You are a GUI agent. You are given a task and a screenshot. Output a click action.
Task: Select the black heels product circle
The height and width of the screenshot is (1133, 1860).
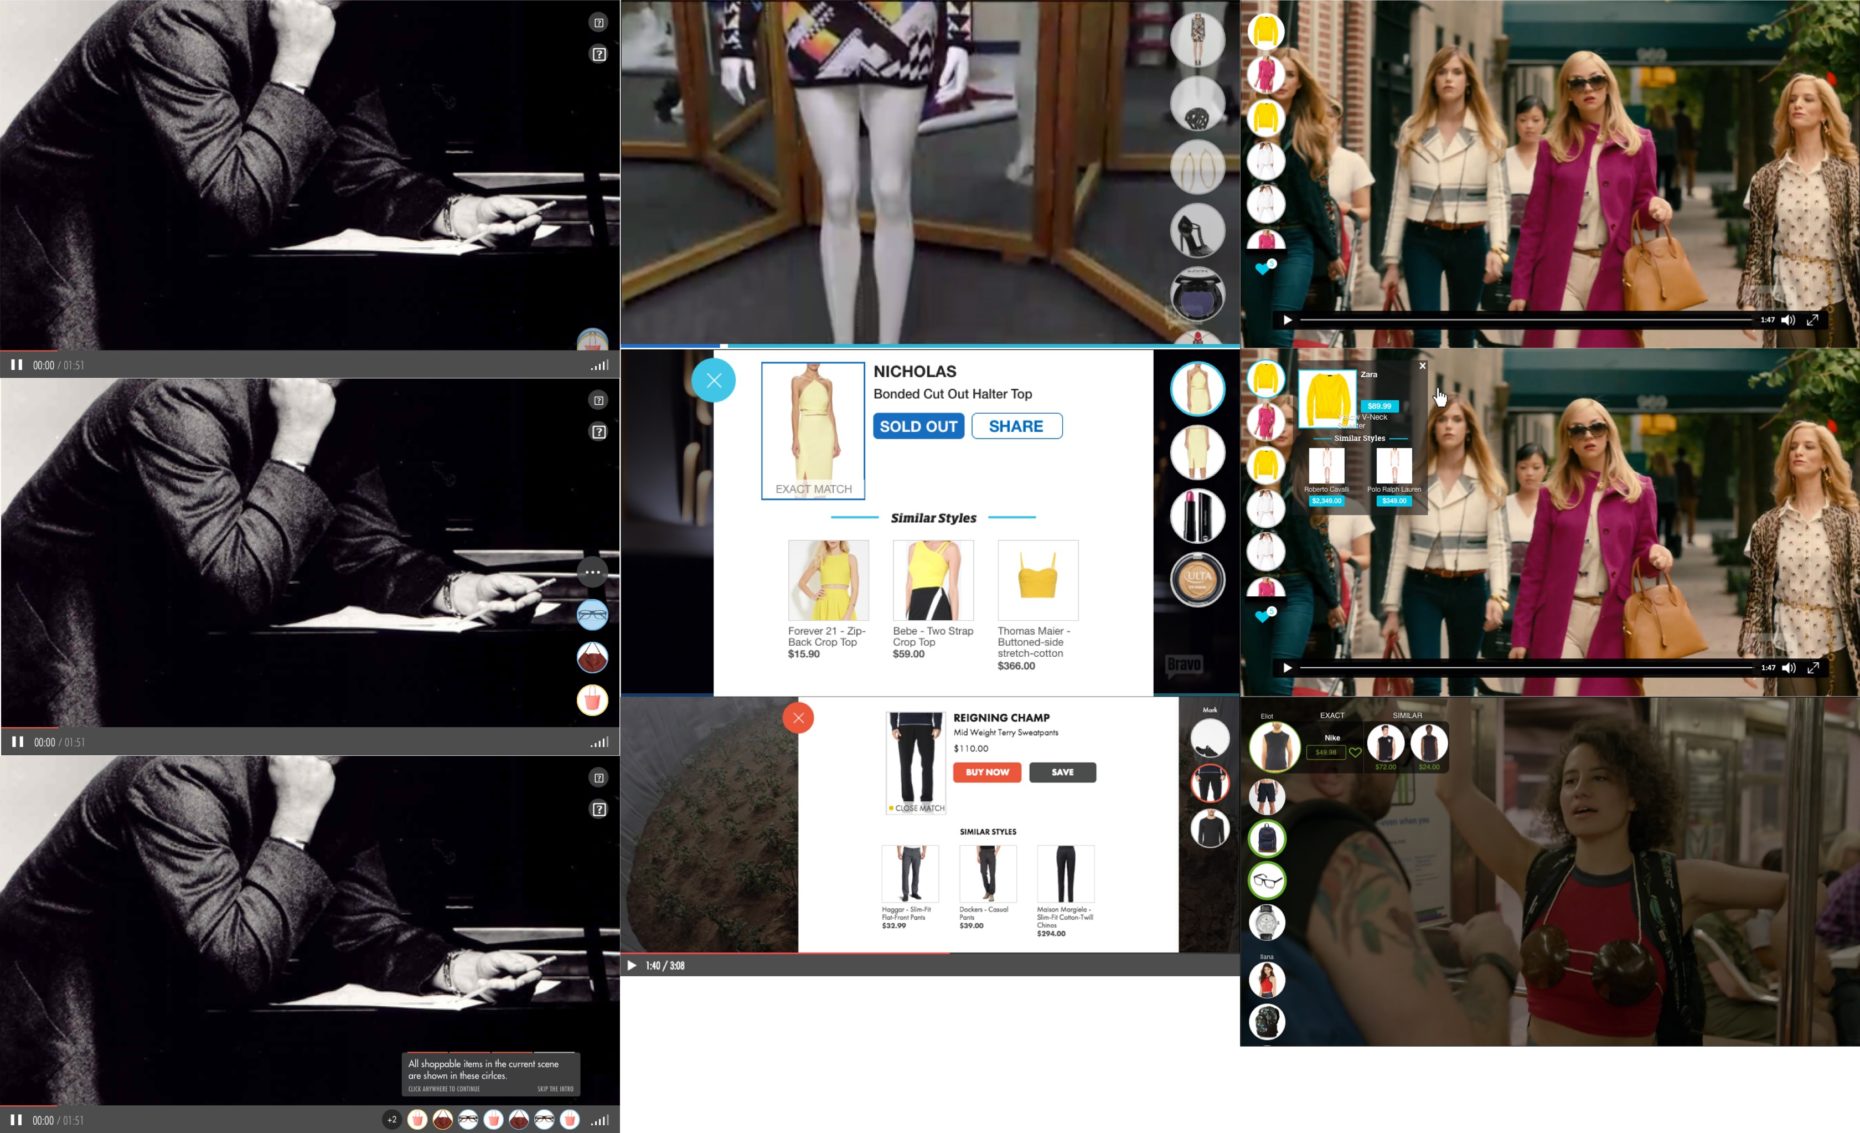(1197, 230)
